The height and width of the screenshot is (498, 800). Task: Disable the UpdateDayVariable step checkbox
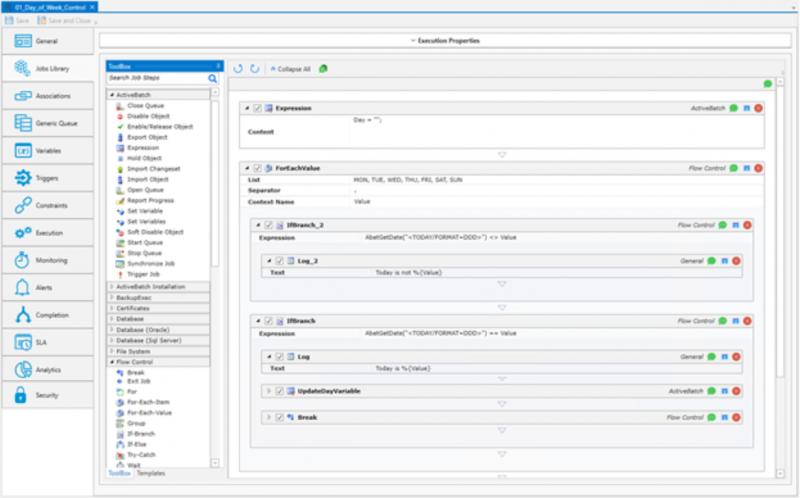(279, 390)
